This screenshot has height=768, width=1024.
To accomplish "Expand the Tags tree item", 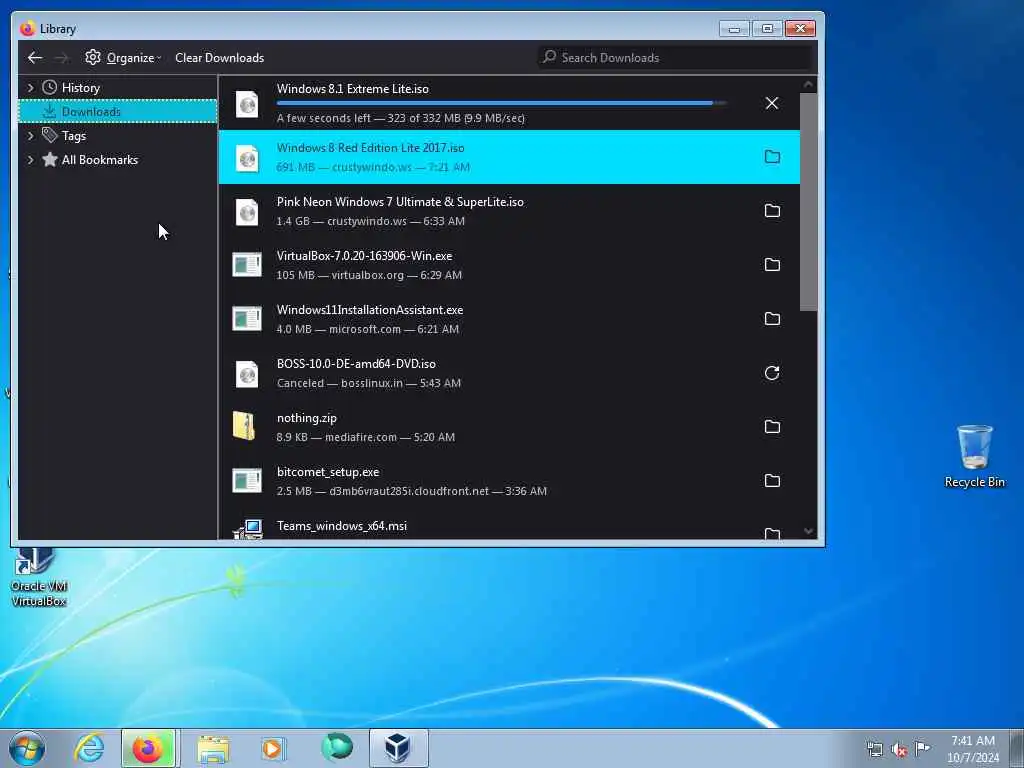I will pos(30,135).
